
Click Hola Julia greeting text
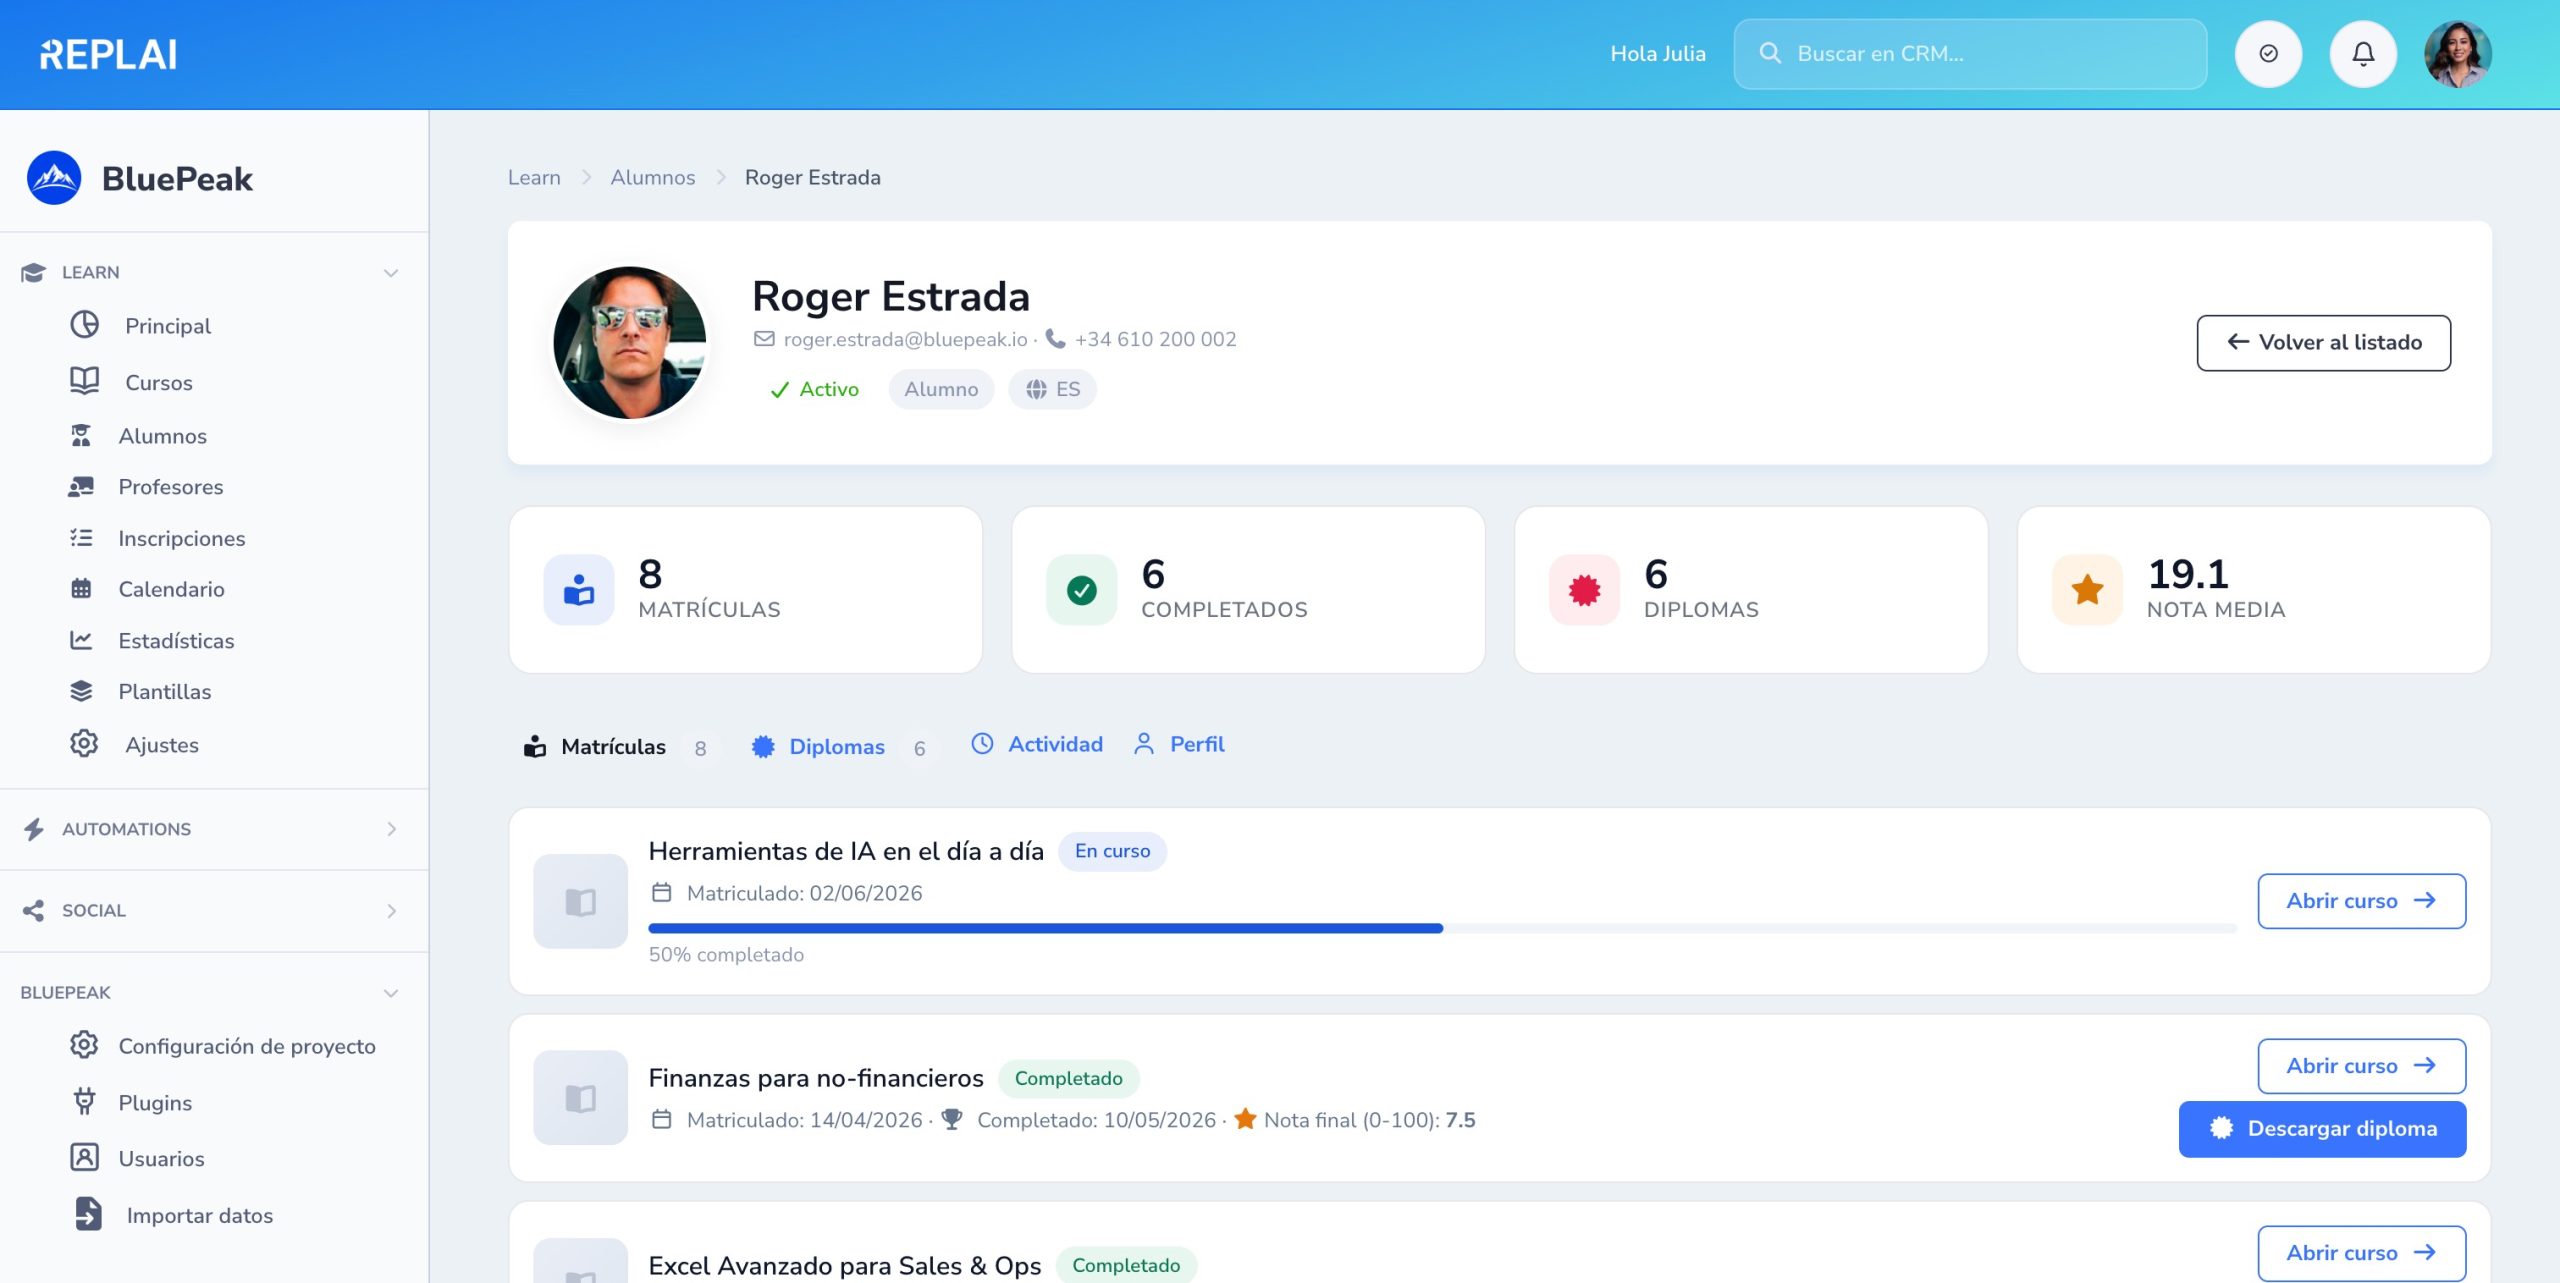1658,54
